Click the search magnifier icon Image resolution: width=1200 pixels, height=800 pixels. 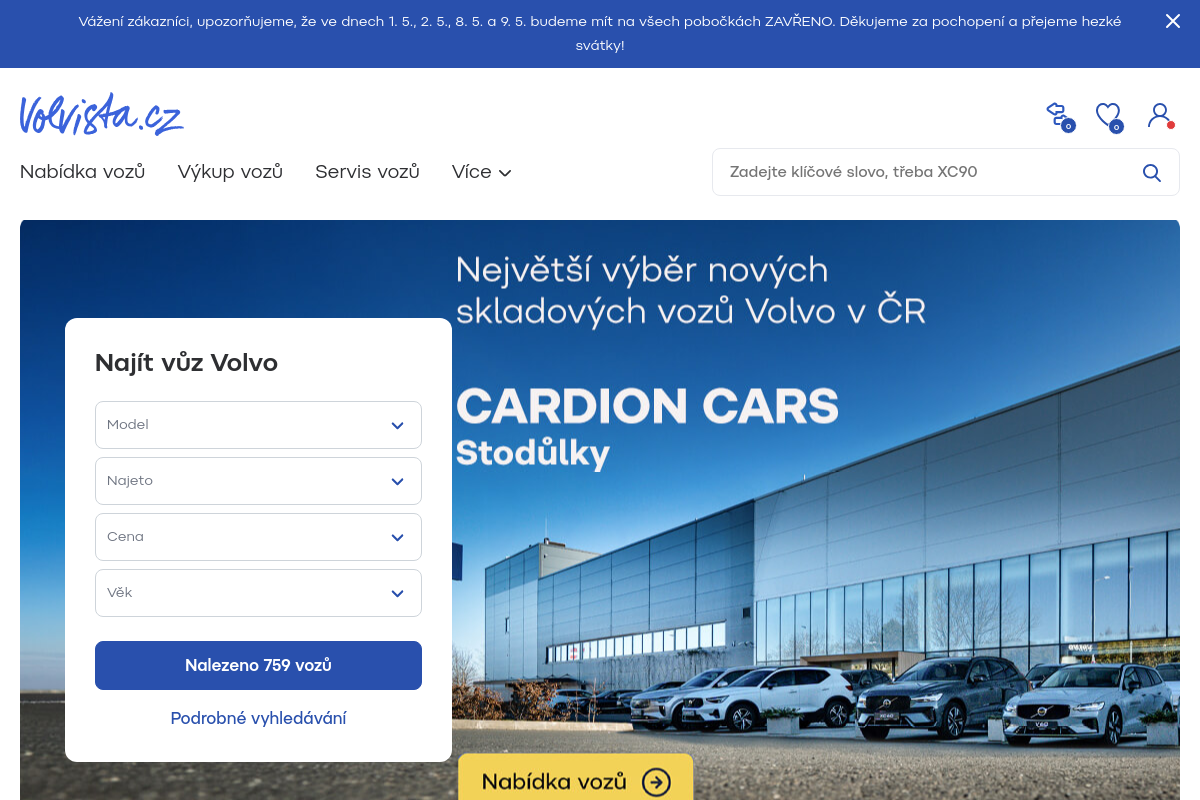[1151, 172]
